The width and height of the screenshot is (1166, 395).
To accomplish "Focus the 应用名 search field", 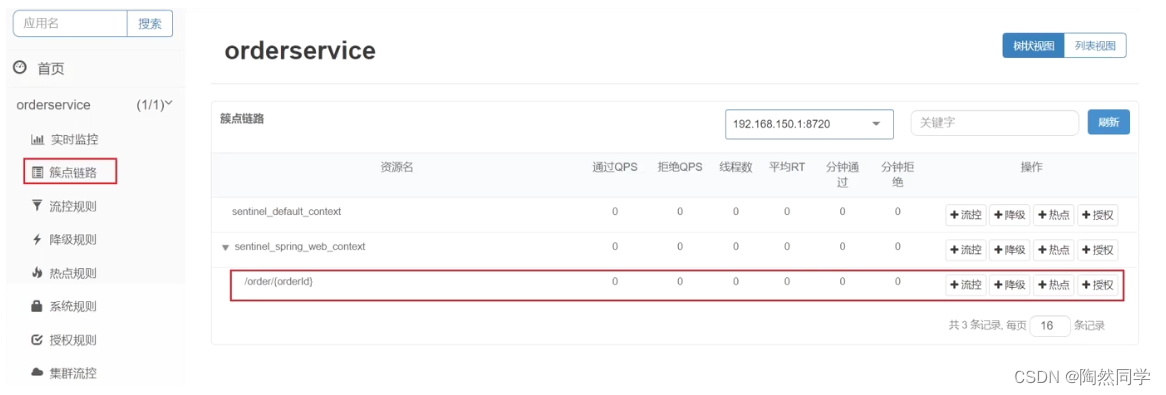I will 71,24.
